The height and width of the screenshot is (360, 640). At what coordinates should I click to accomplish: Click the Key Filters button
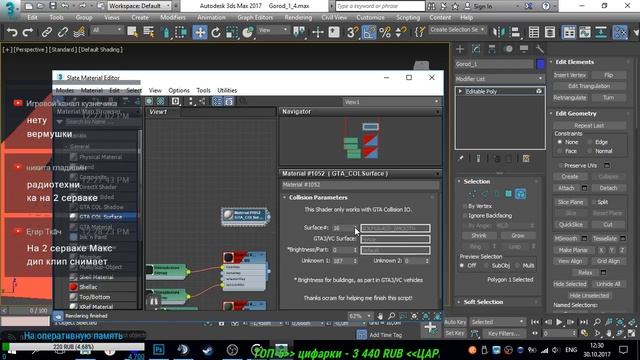point(504,333)
